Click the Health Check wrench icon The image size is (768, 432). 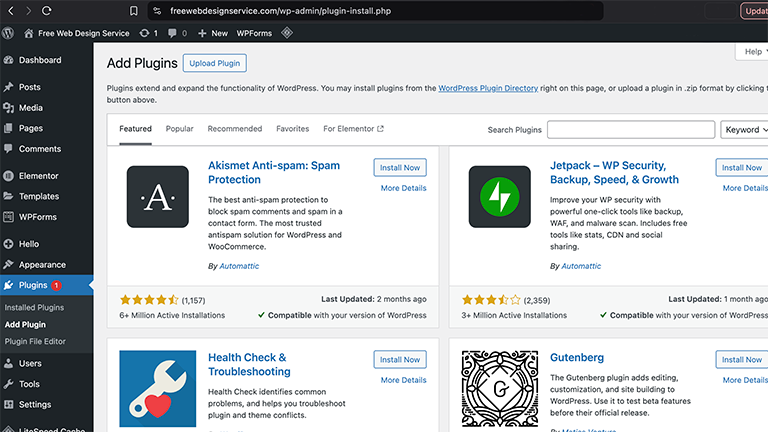(158, 388)
